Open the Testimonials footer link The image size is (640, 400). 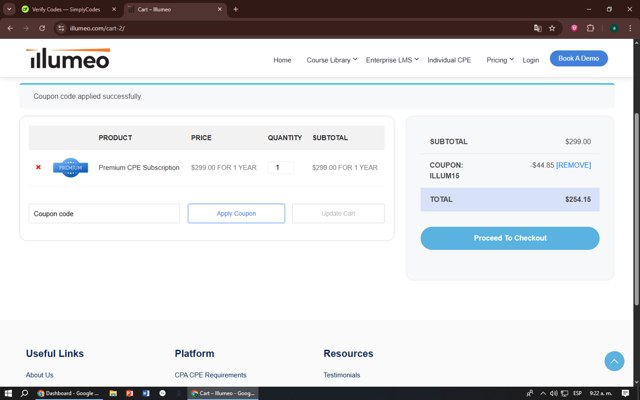342,375
